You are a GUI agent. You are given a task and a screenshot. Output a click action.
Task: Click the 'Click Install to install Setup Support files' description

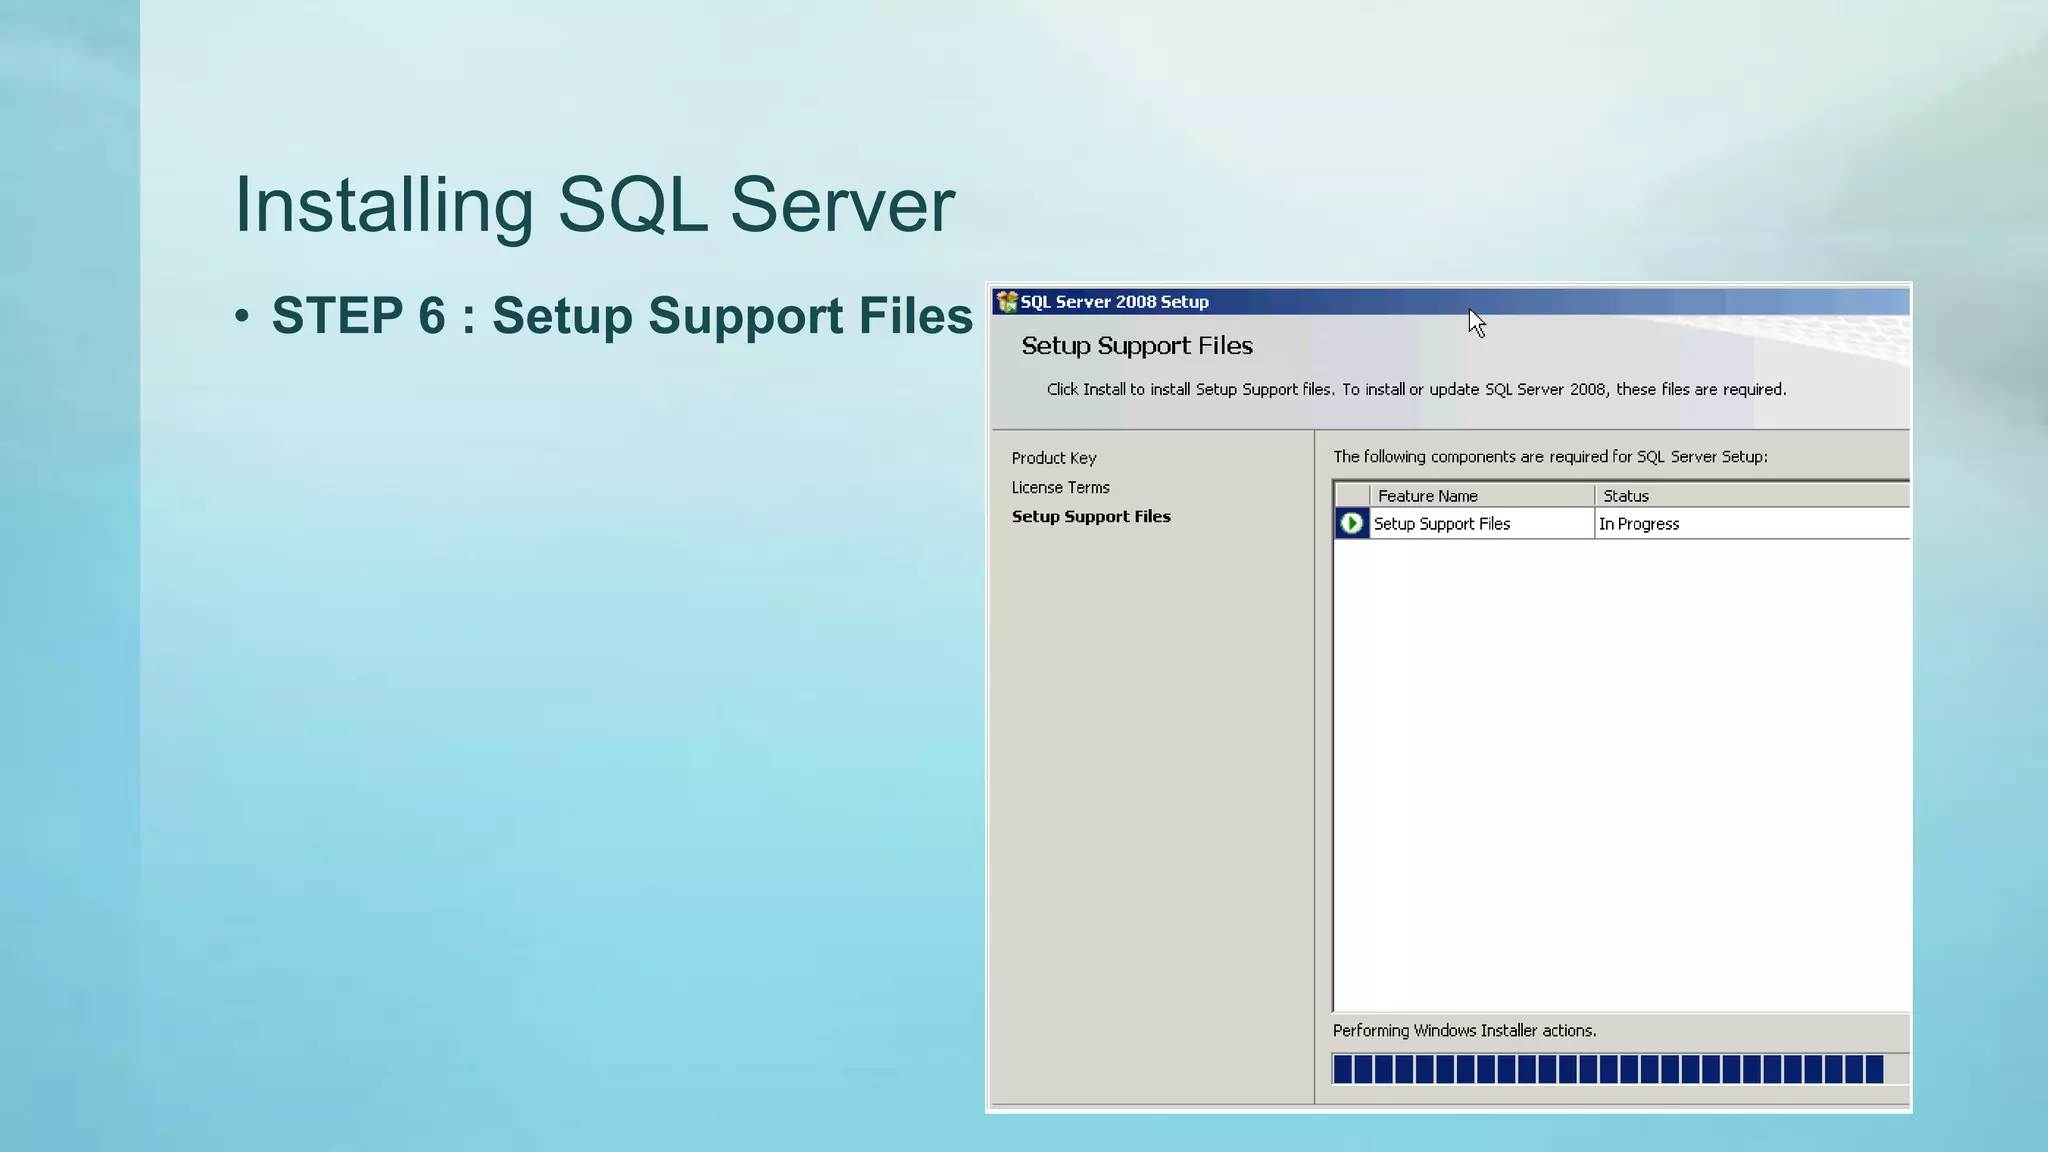tap(1416, 389)
